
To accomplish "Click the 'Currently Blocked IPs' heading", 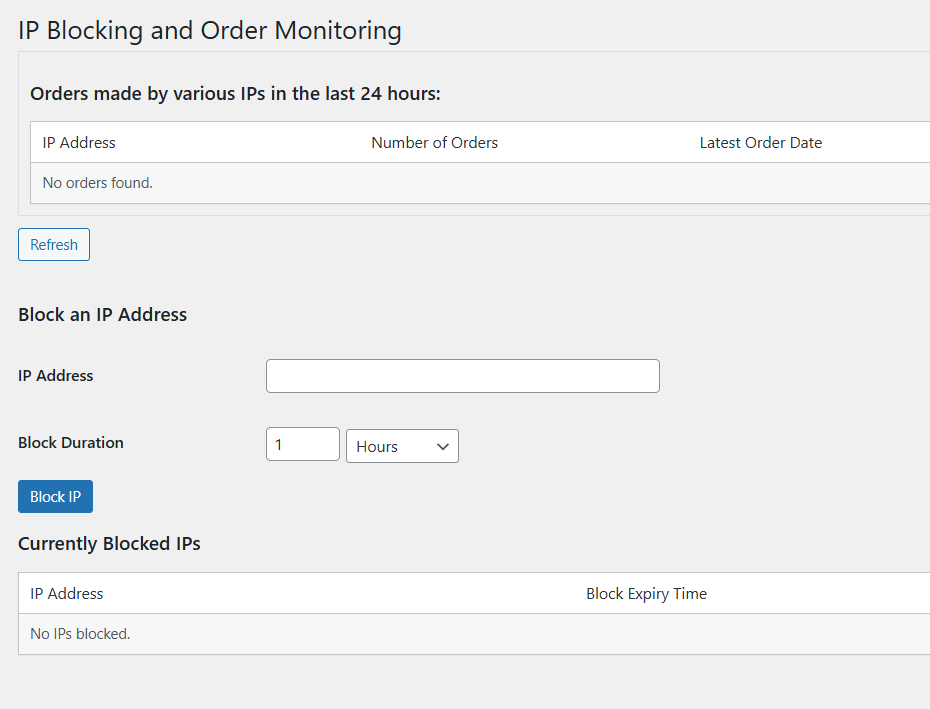I will [x=109, y=544].
